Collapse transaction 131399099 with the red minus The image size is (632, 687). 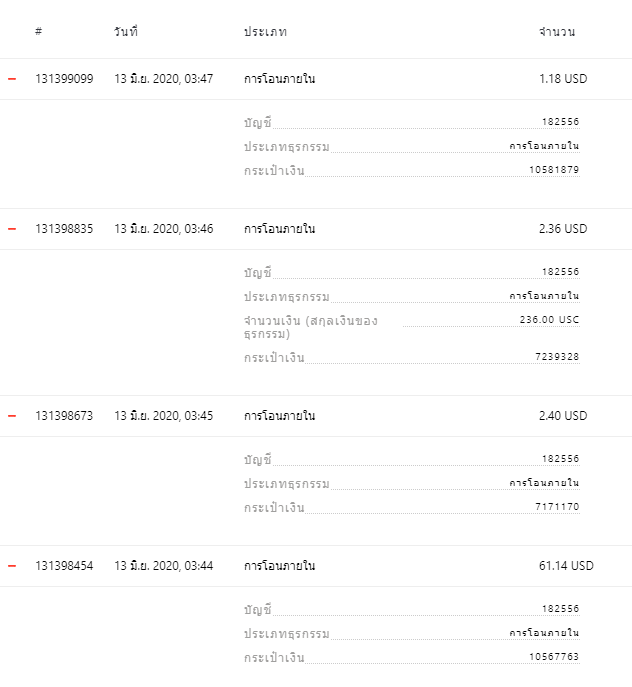click(12, 79)
